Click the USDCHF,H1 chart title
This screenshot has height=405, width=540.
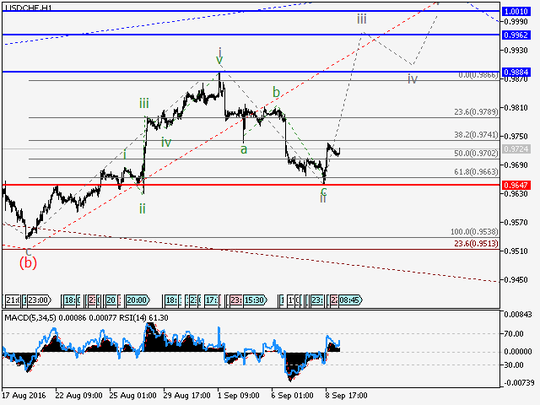[x=29, y=8]
